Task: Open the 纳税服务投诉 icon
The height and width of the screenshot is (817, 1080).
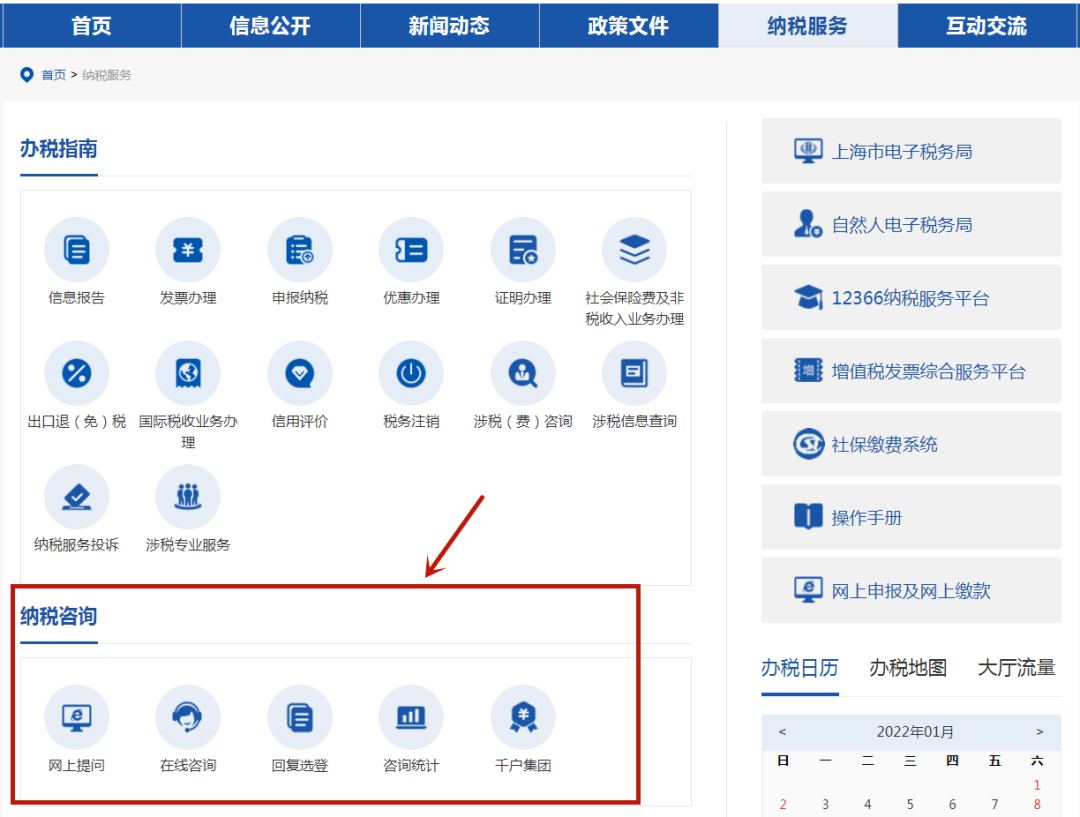Action: pos(76,497)
